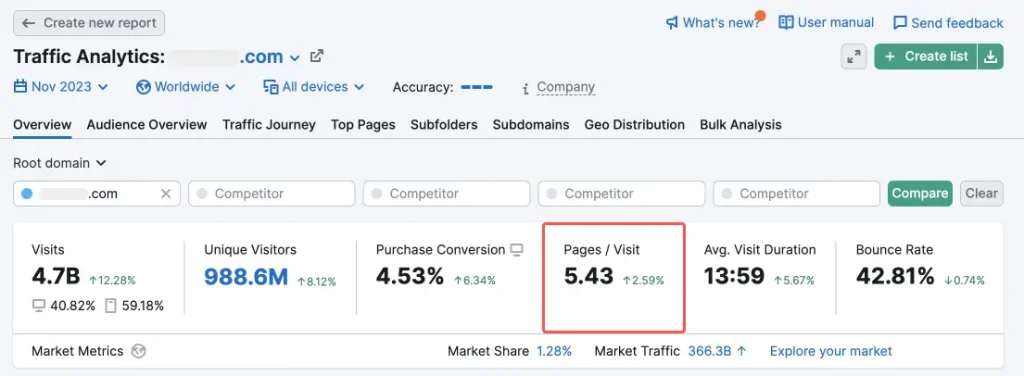This screenshot has height=376, width=1024.
Task: Click the expand fullscreen icon button
Action: [854, 57]
